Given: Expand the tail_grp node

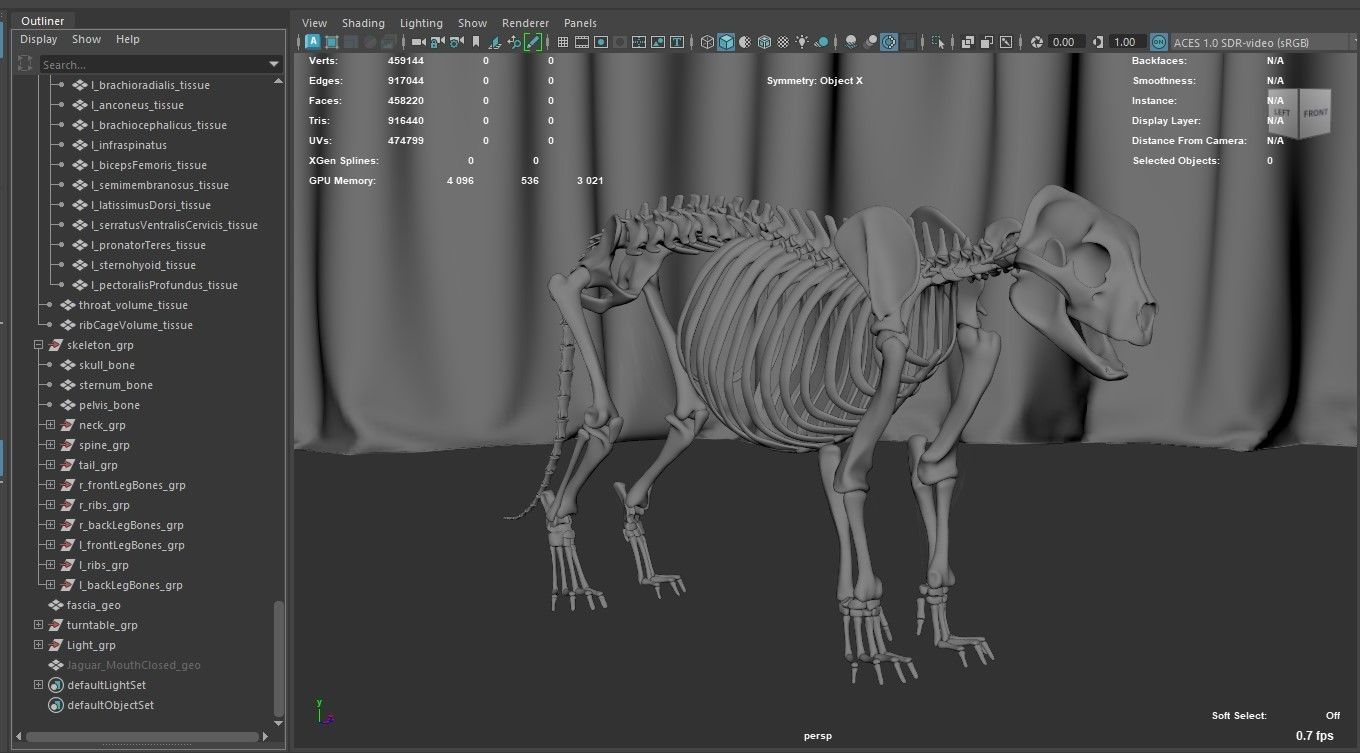Looking at the screenshot, I should tap(51, 465).
